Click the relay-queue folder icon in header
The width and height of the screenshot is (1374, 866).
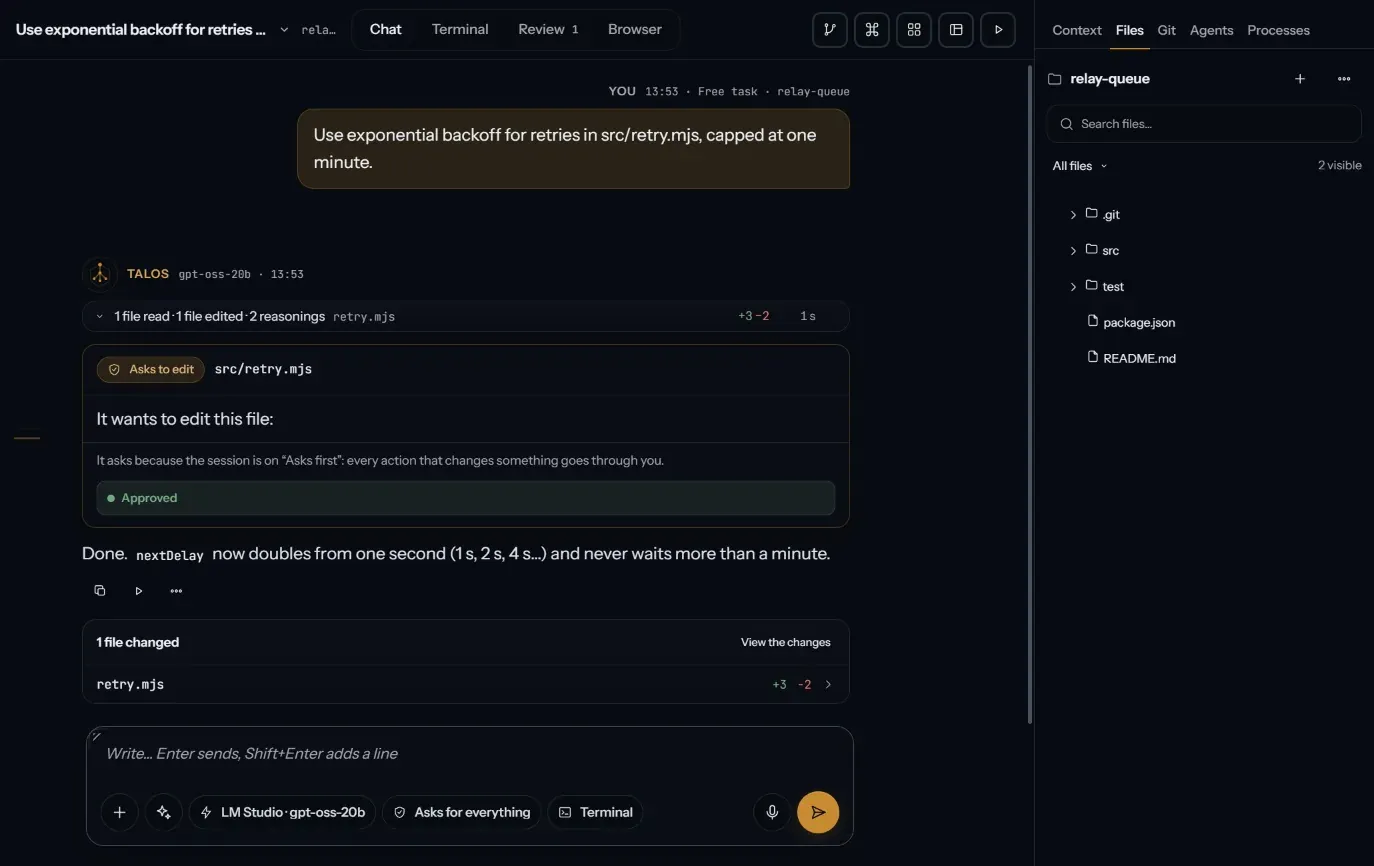click(1054, 79)
